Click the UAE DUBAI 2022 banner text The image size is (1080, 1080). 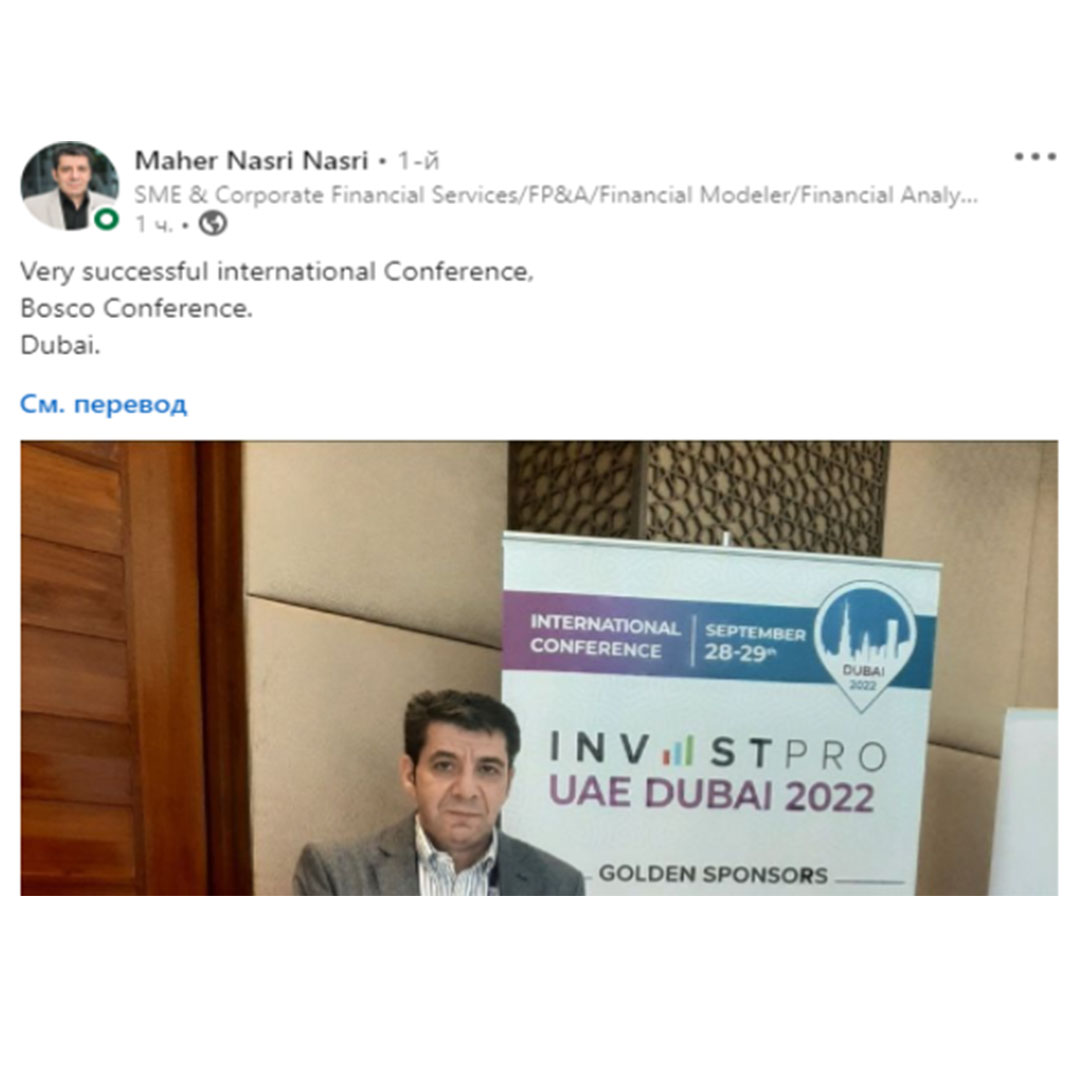coord(712,795)
